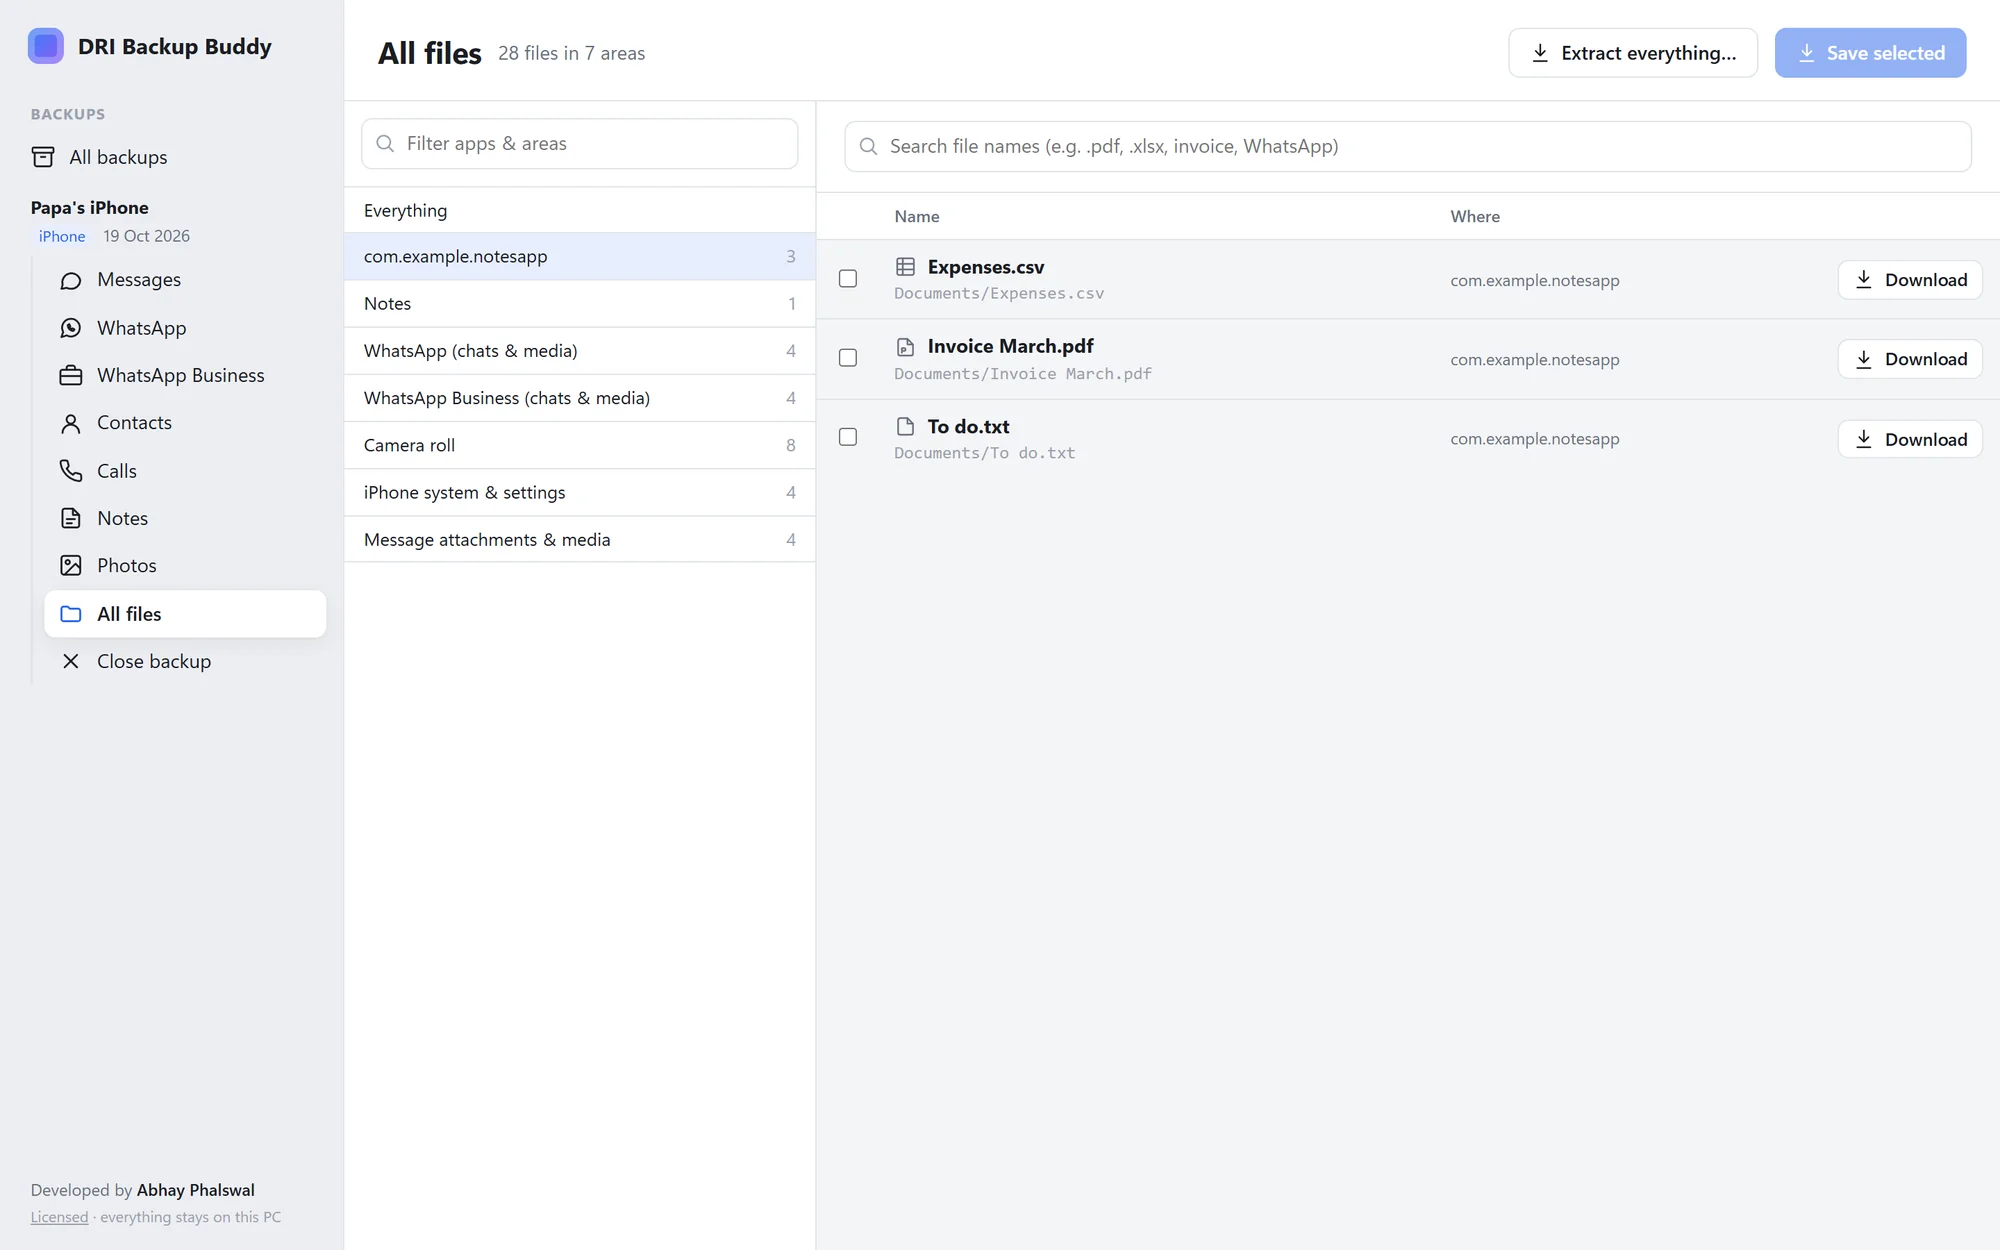Tick the checkbox for Expenses.csv
Screen dimensions: 2000x1250
(x=848, y=279)
